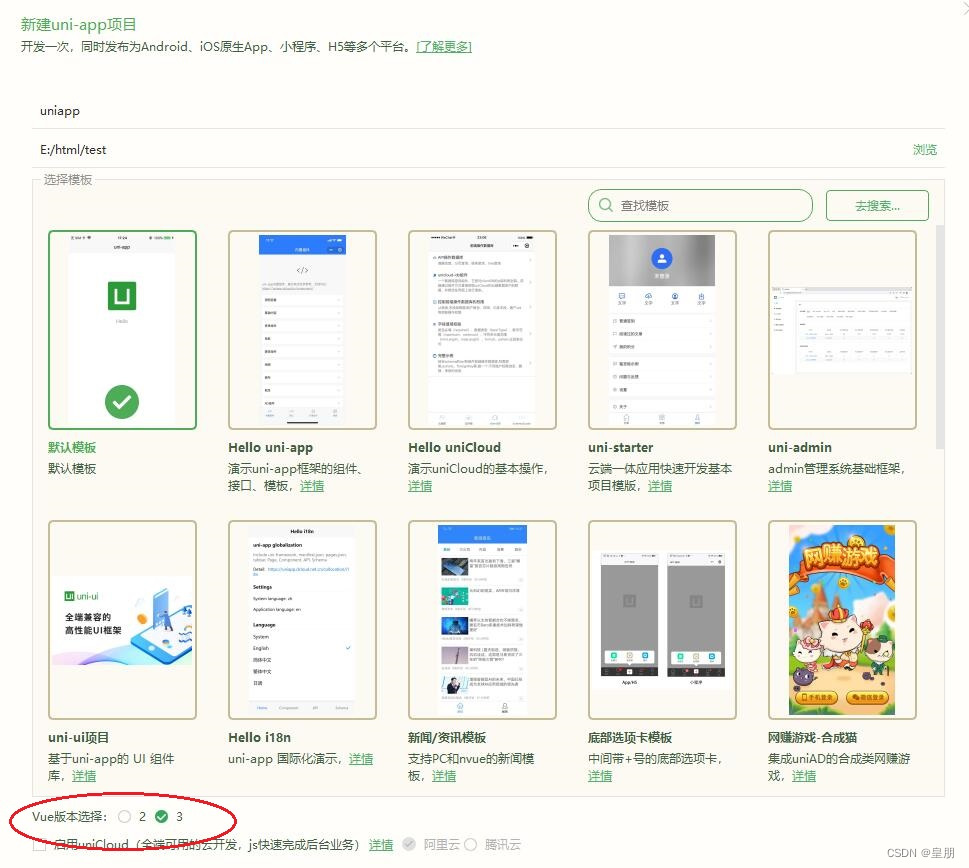This screenshot has width=969, height=868.
Task: Open the 了解更多 link
Action: tap(445, 45)
